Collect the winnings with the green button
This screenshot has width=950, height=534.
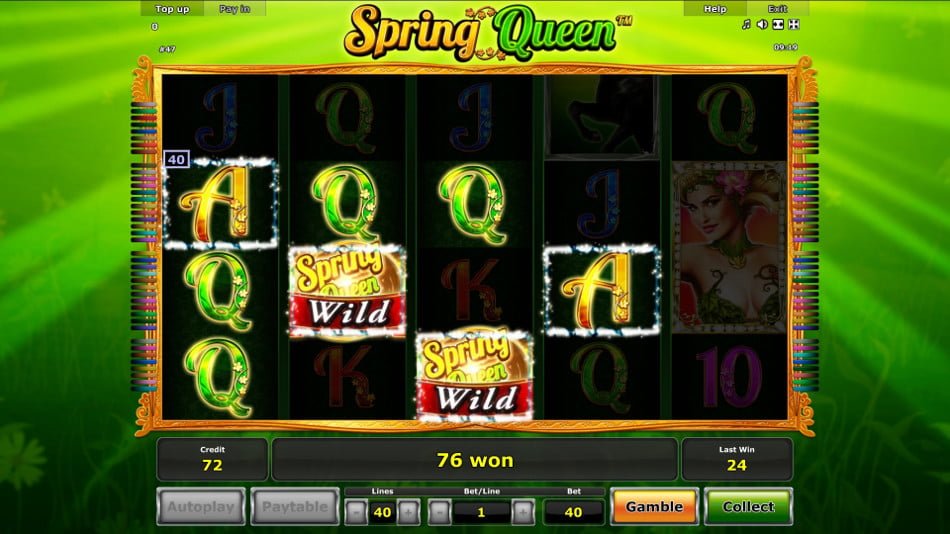748,506
